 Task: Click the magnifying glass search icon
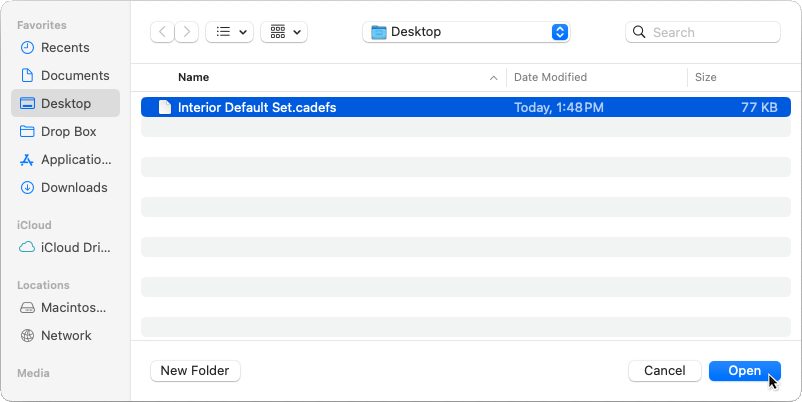coord(639,32)
